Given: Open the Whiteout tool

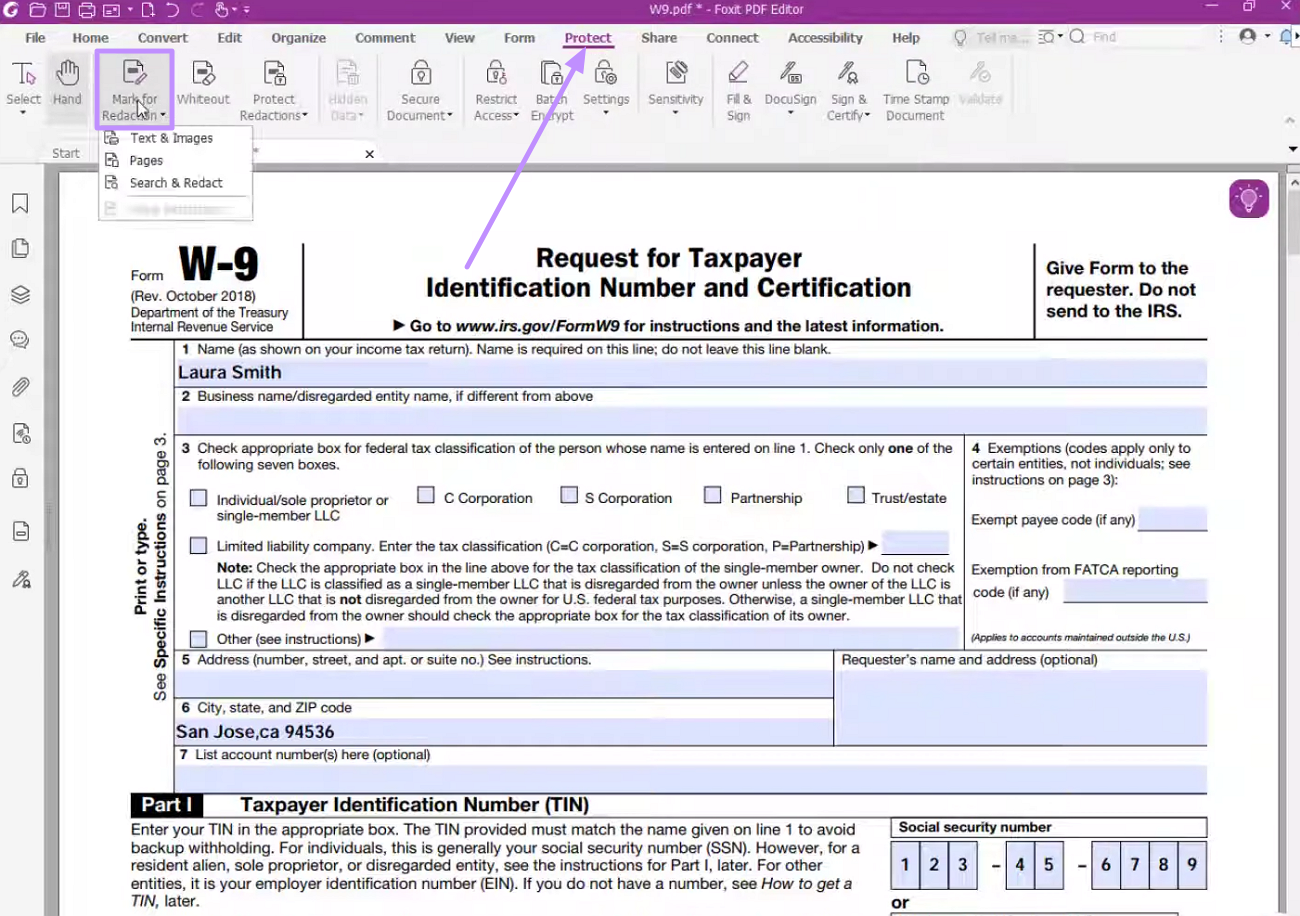Looking at the screenshot, I should tap(203, 85).
